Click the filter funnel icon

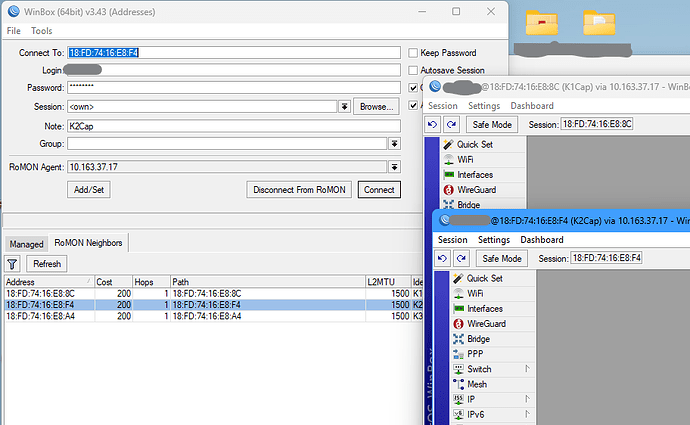coord(12,264)
